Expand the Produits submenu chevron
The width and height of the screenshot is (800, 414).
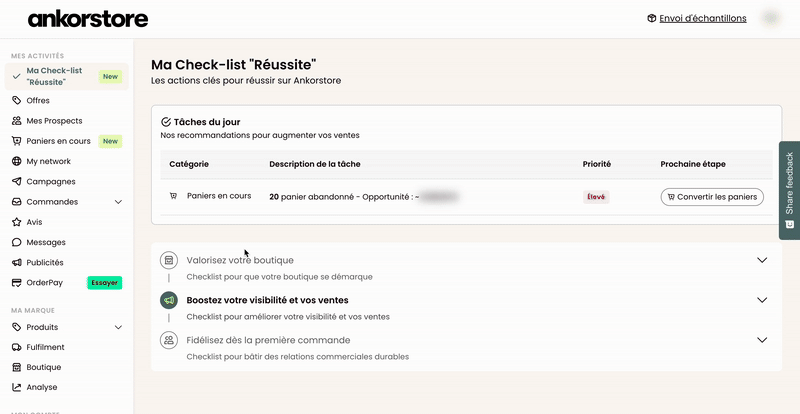pos(118,327)
